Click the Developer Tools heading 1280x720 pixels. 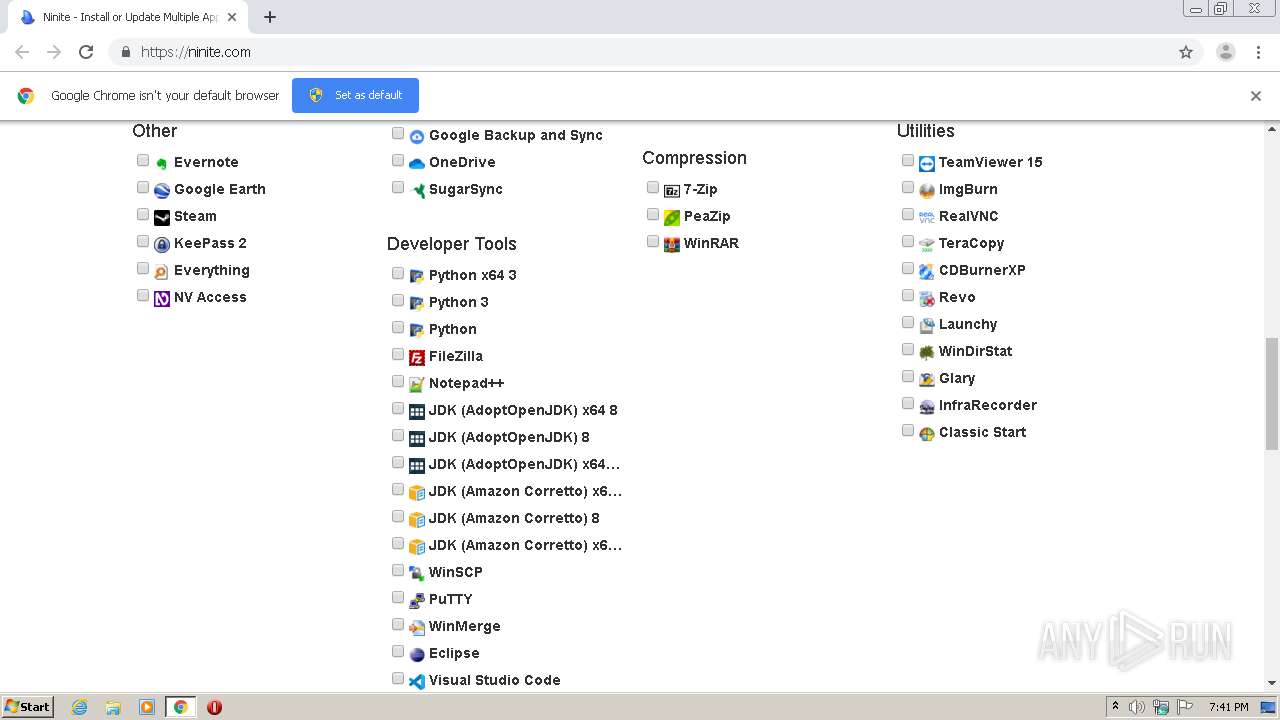pos(452,244)
